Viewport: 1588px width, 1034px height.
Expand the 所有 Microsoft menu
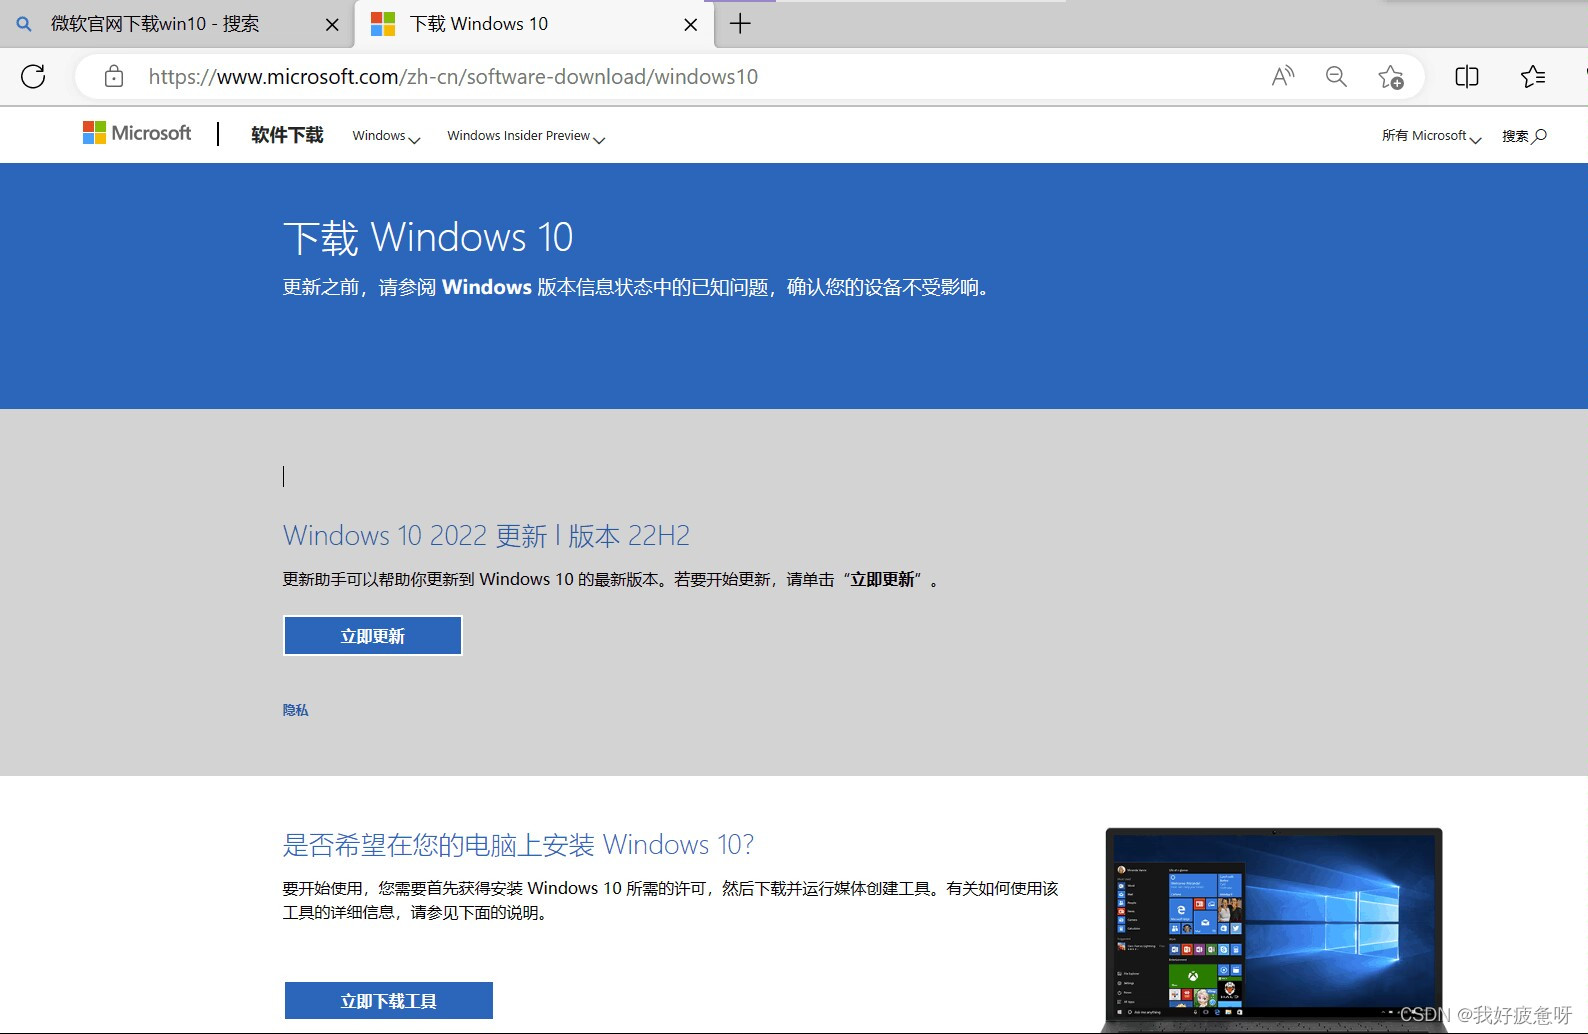1431,136
